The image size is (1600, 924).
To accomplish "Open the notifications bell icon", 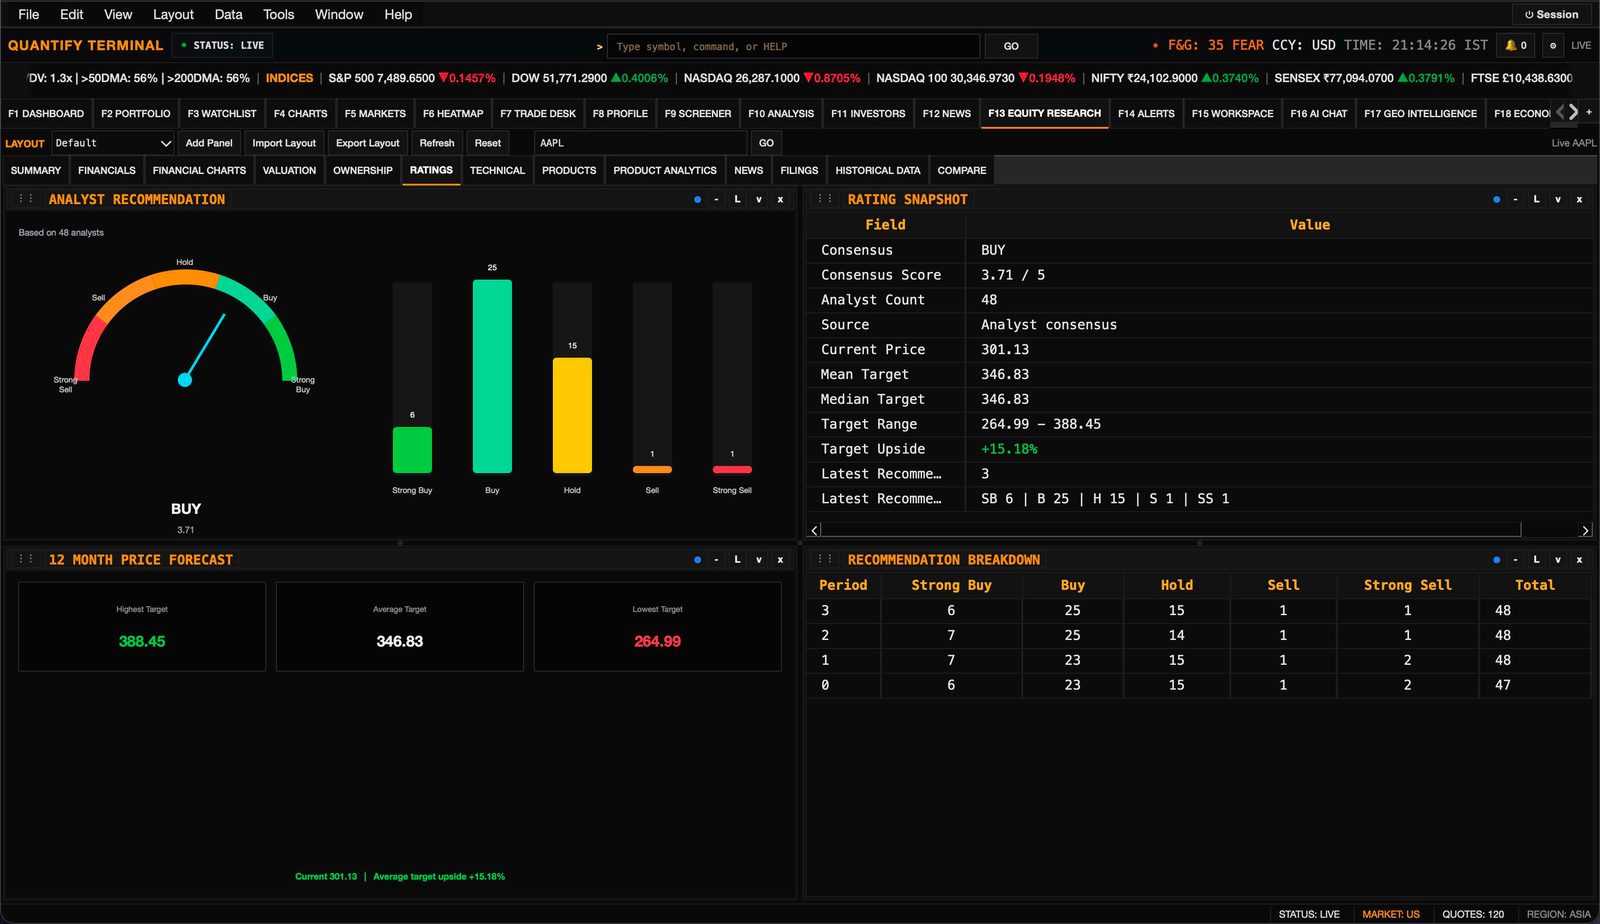I will pos(1516,45).
